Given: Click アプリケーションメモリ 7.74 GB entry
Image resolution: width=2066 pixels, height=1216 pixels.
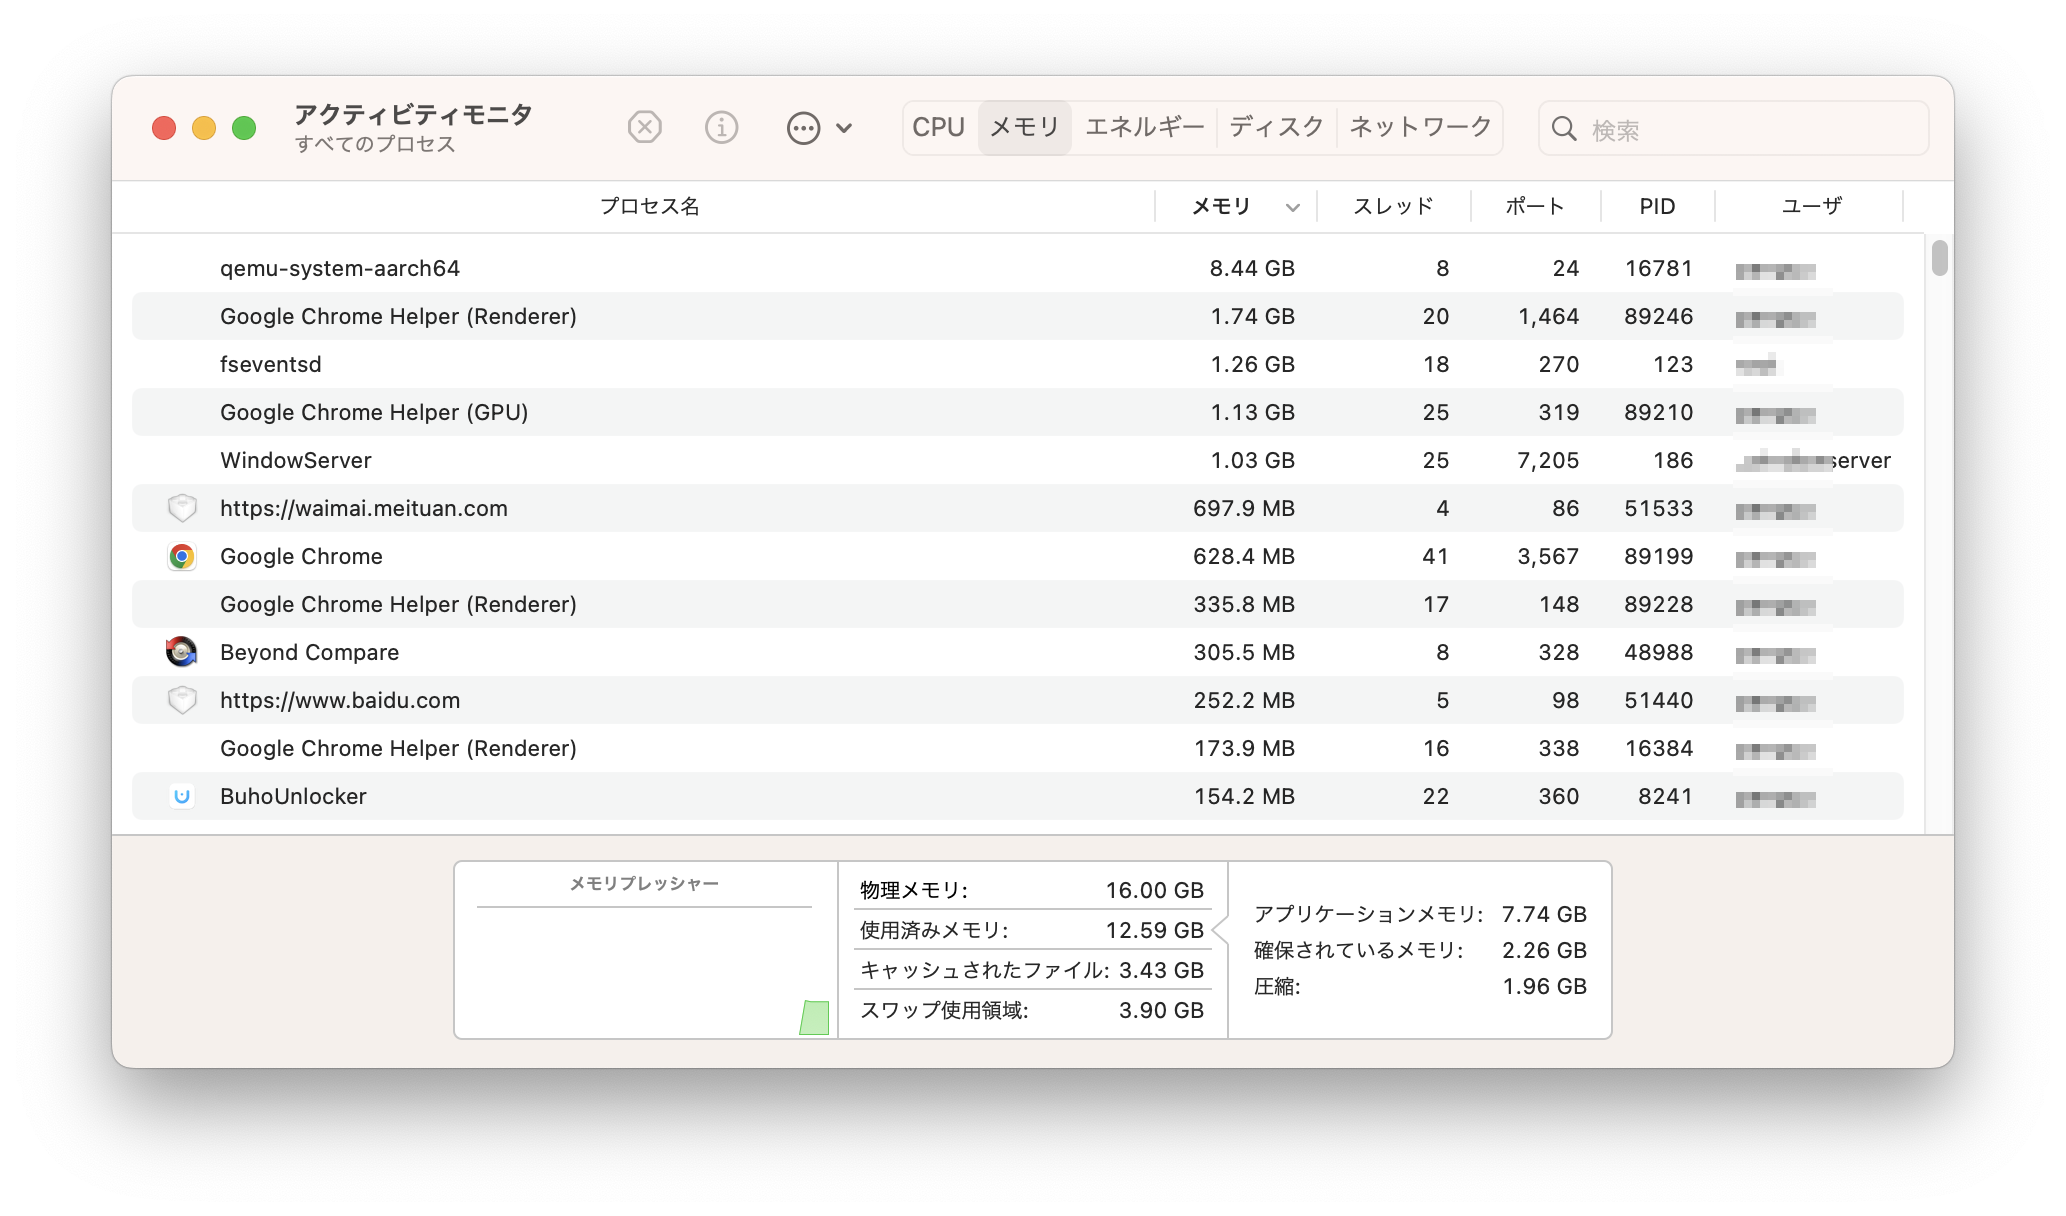Looking at the screenshot, I should tap(1420, 914).
